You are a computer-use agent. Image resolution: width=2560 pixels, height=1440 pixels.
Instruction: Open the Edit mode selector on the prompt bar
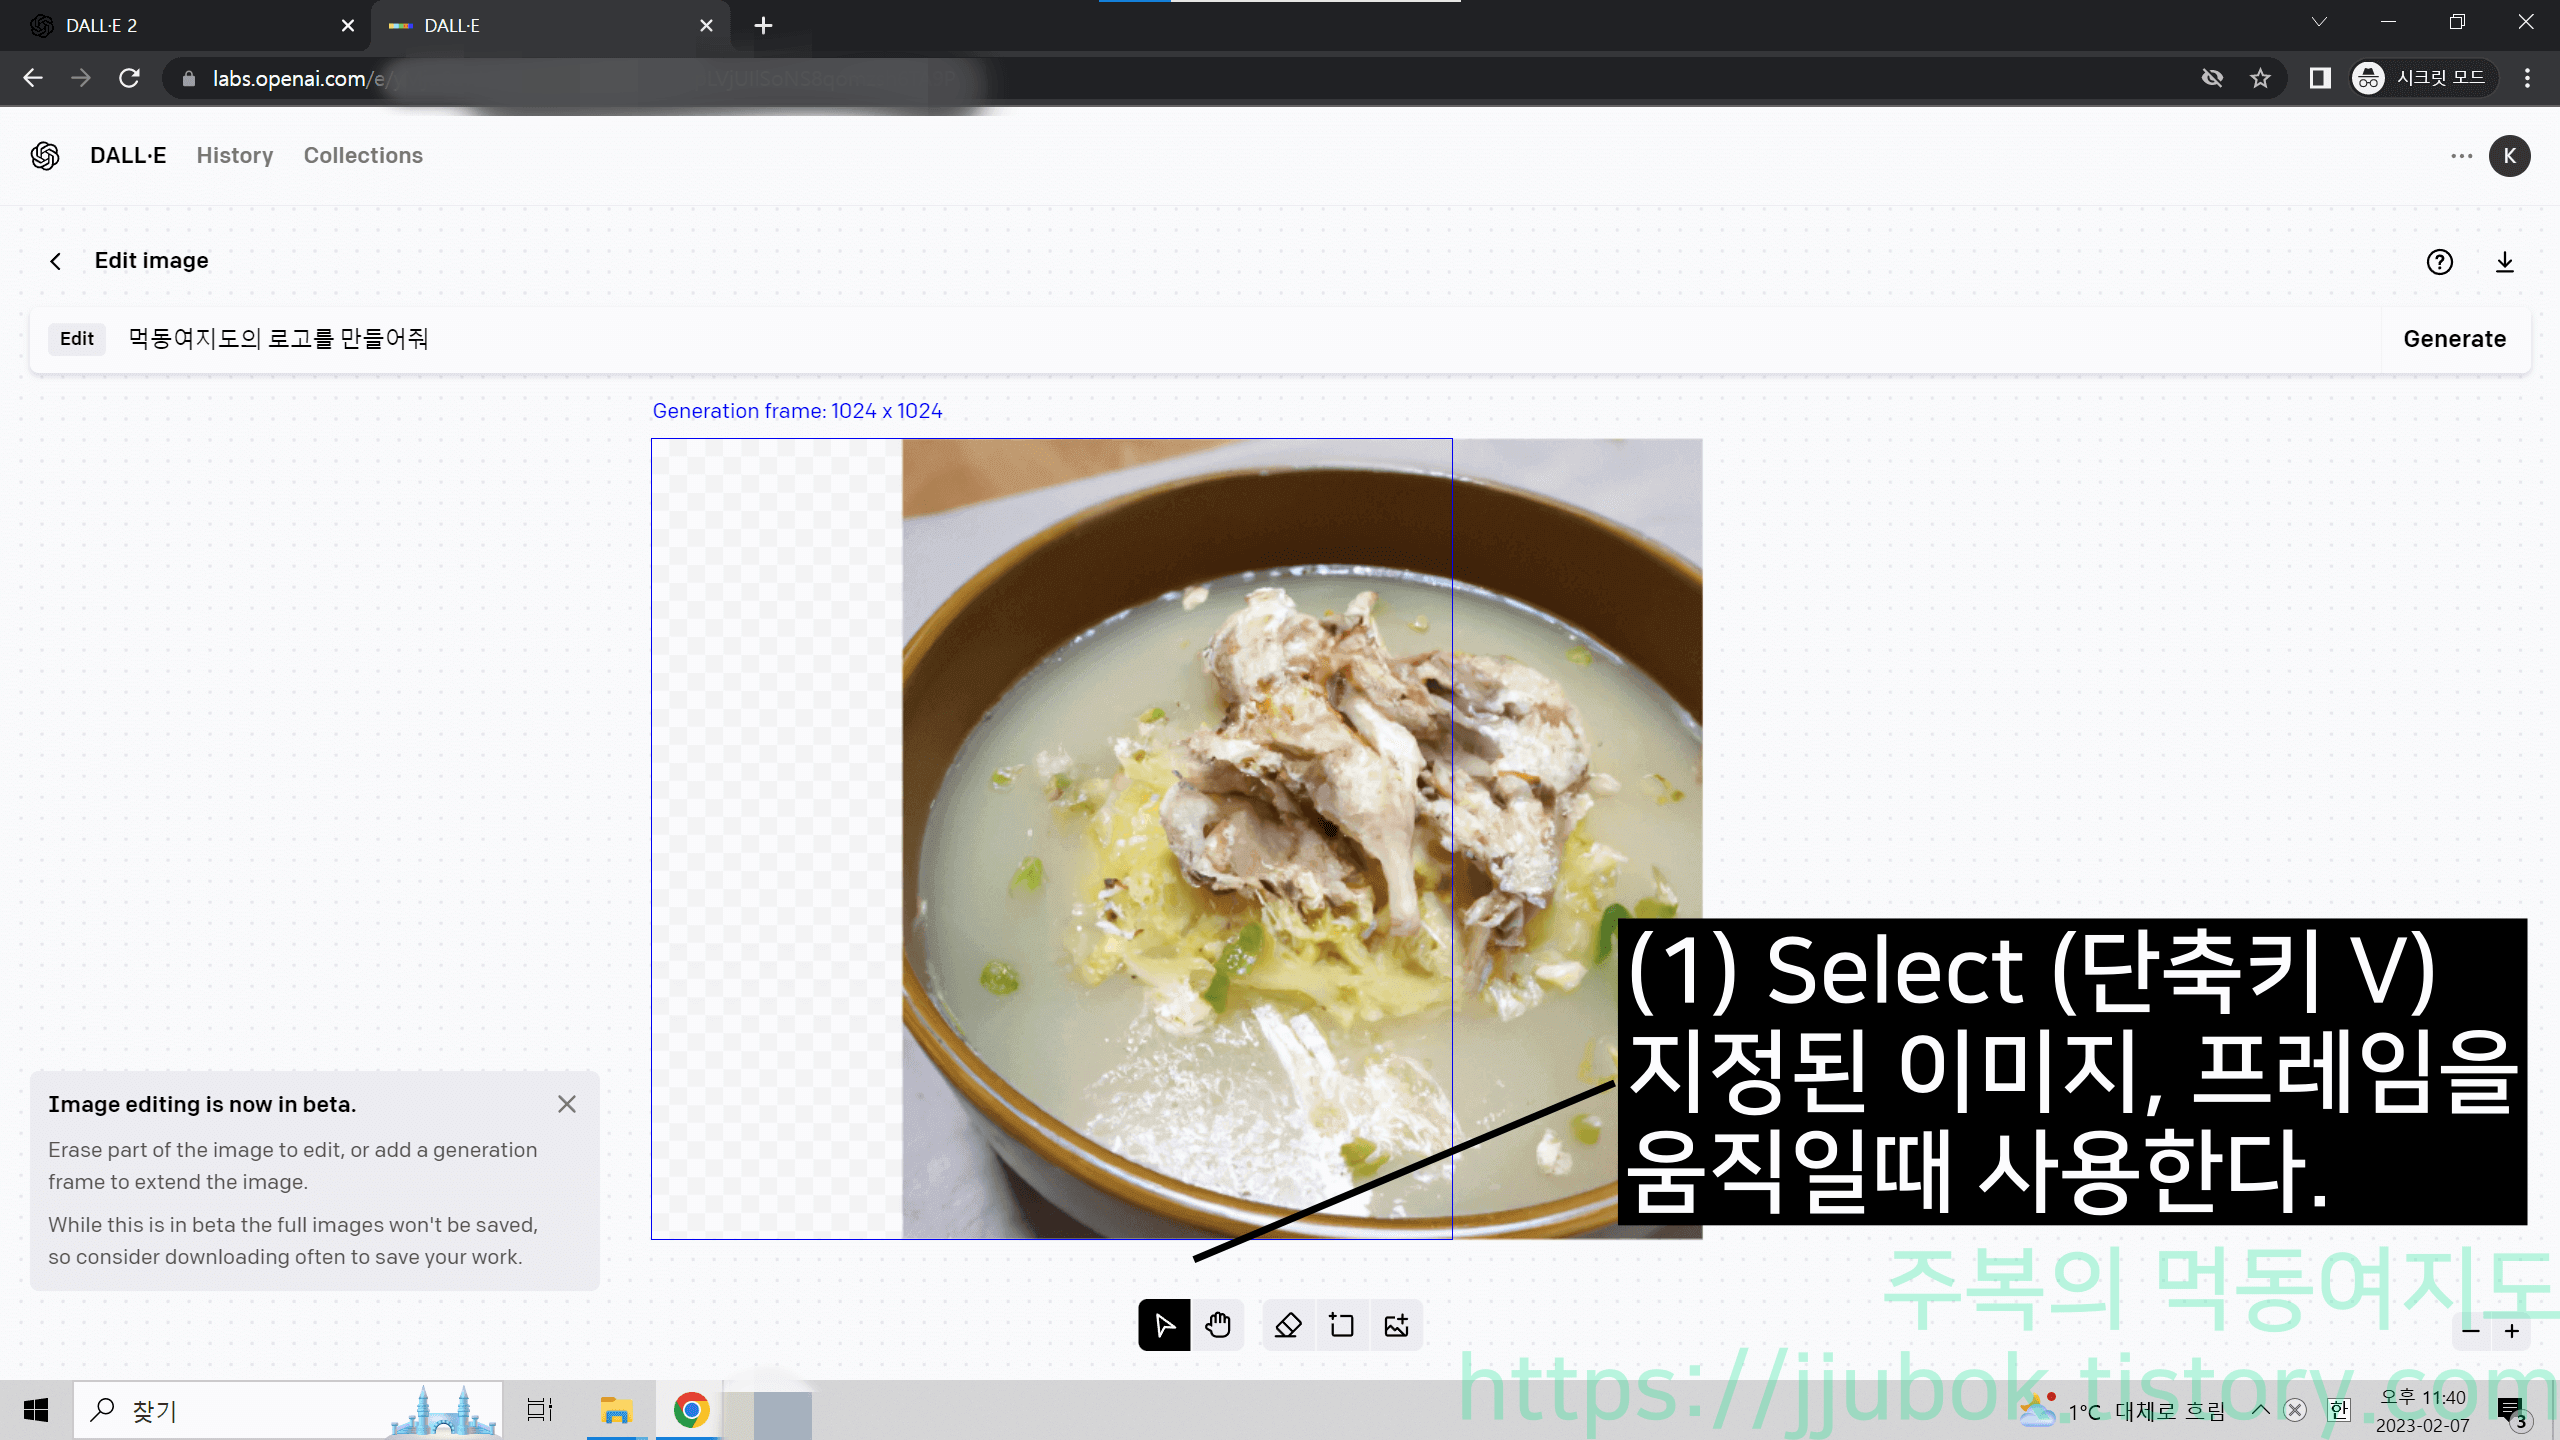[x=76, y=339]
